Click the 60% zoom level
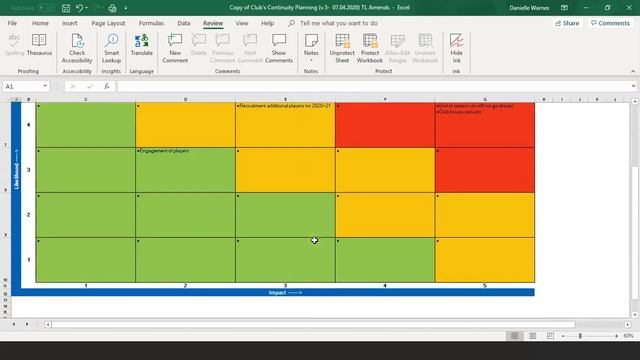 (629, 336)
